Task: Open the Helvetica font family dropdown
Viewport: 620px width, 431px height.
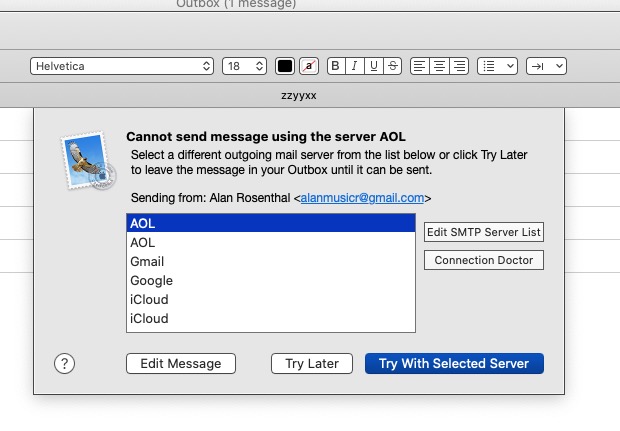Action: (x=122, y=66)
